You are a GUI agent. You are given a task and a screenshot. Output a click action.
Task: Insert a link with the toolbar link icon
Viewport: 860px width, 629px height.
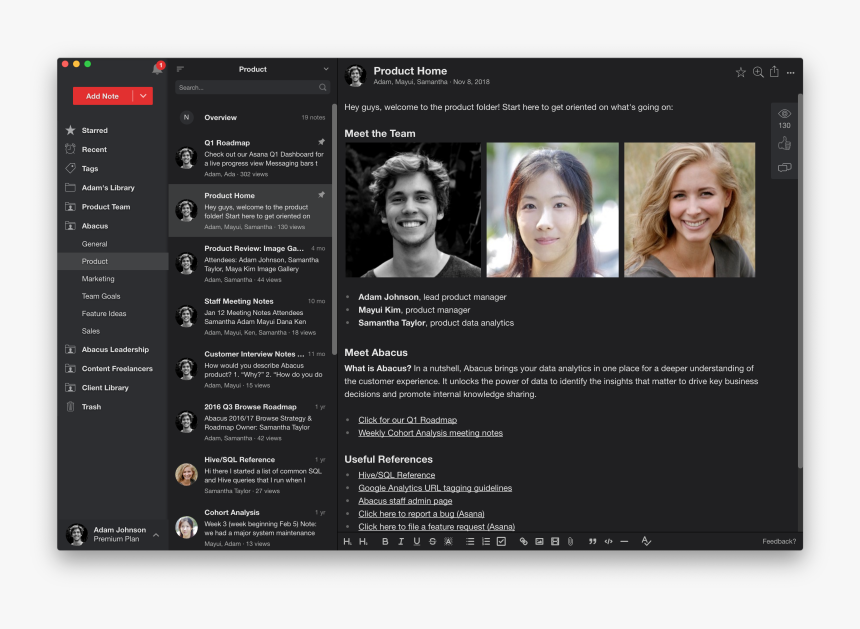[523, 541]
